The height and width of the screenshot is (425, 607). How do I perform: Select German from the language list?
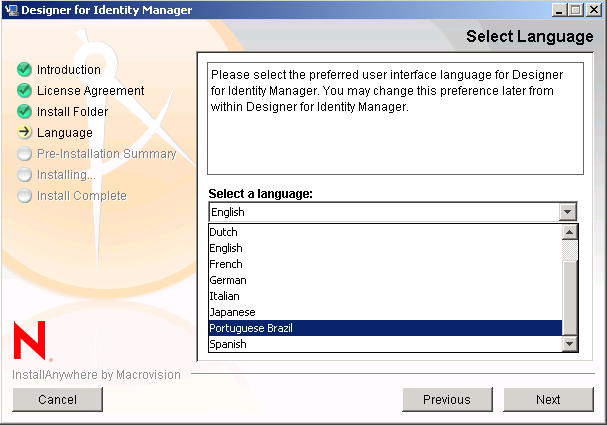point(385,280)
